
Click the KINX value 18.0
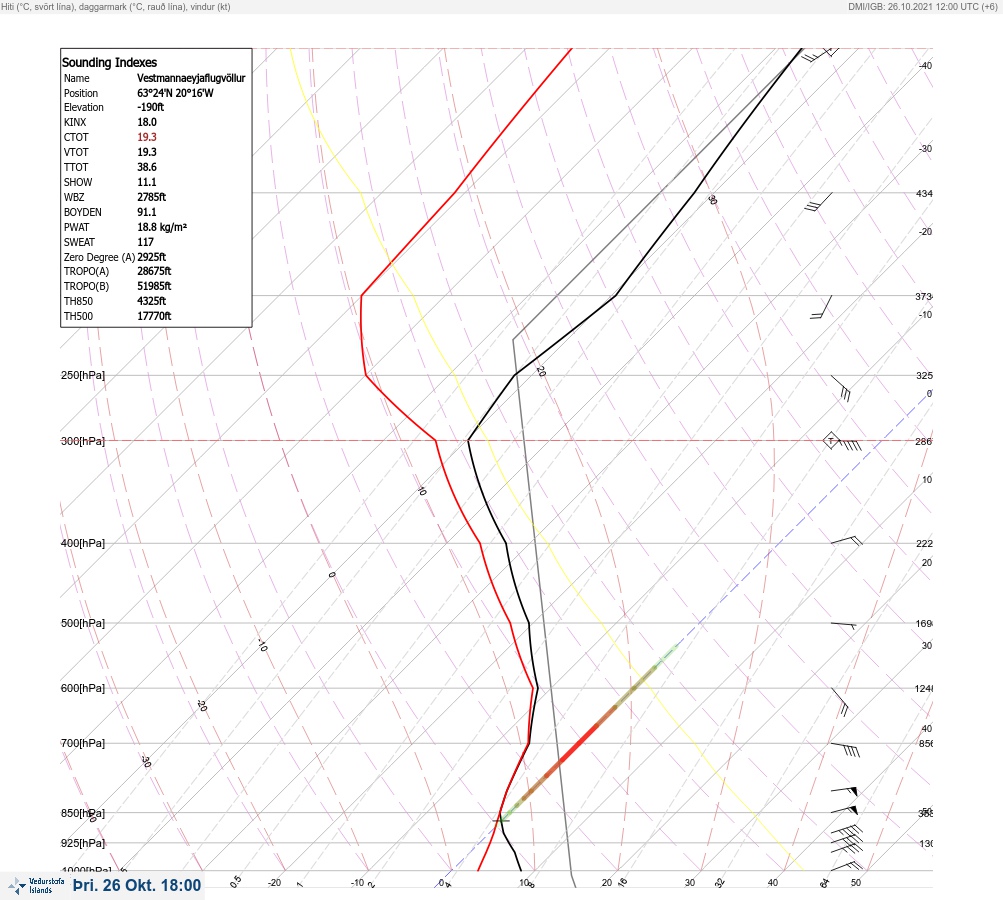coord(146,122)
